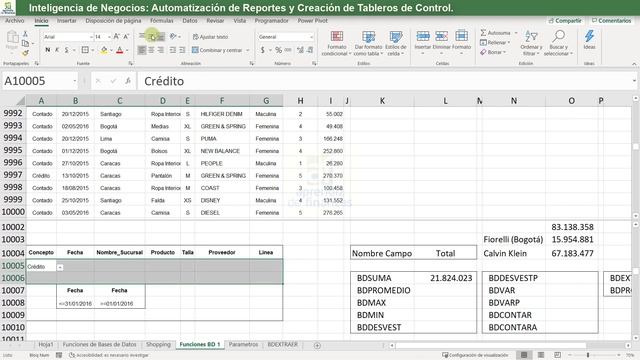Click the Compartir button
640x360 pixels.
pyautogui.click(x=565, y=20)
